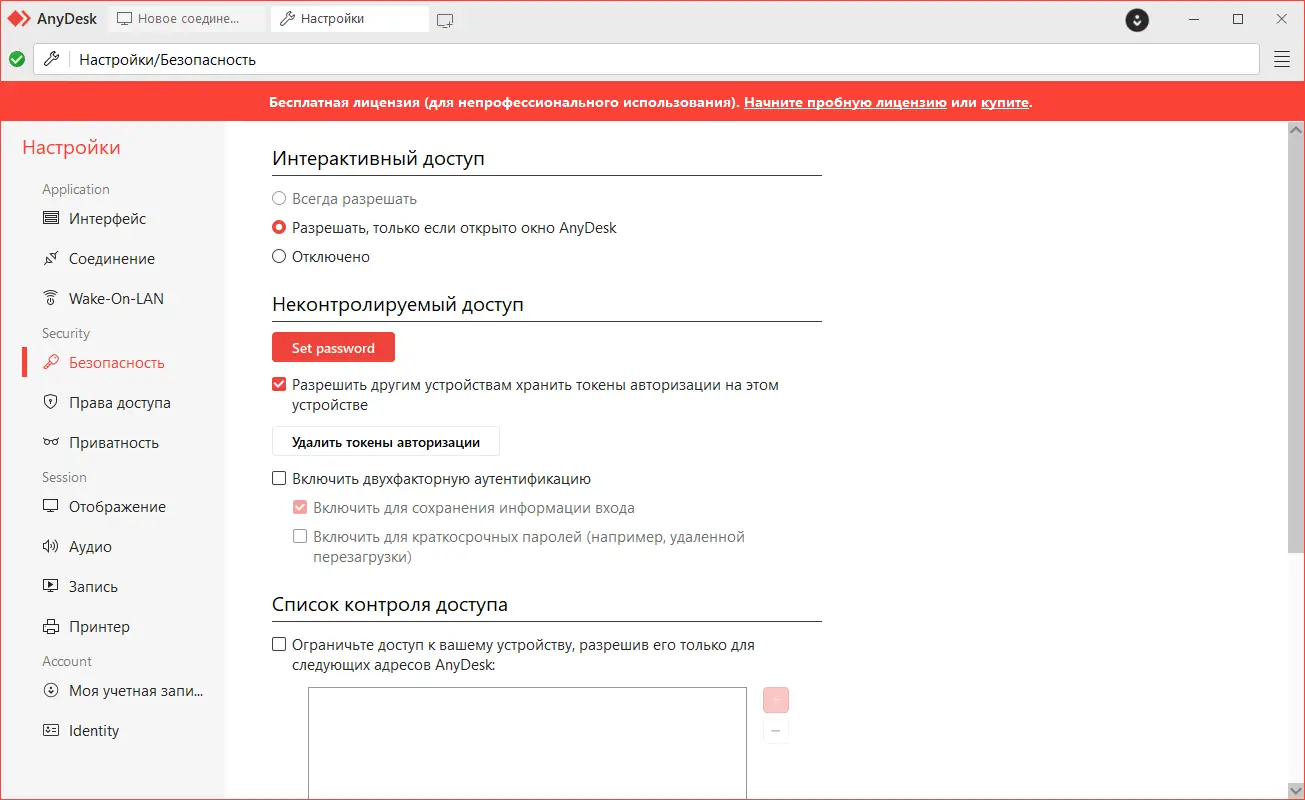Enable access control list restriction checkbox

[279, 645]
